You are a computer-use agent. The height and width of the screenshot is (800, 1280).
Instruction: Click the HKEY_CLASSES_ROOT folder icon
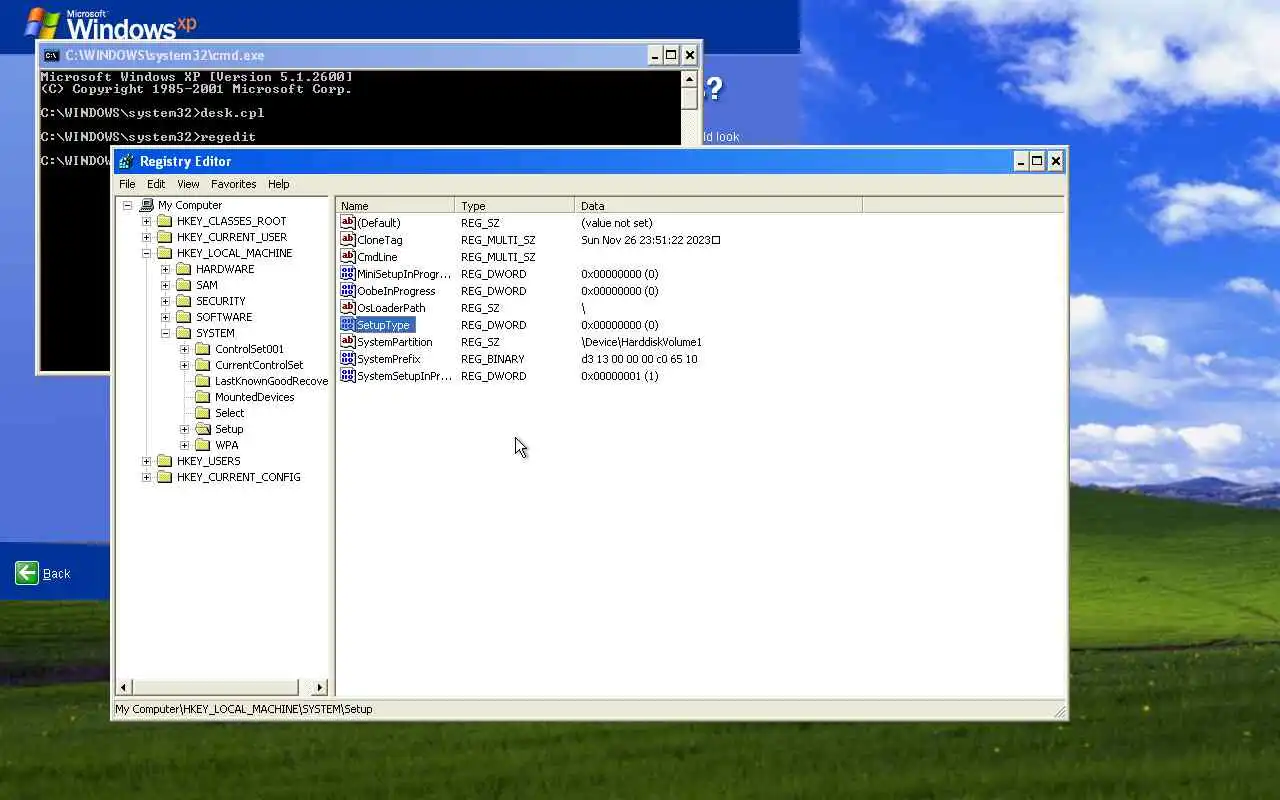click(164, 221)
